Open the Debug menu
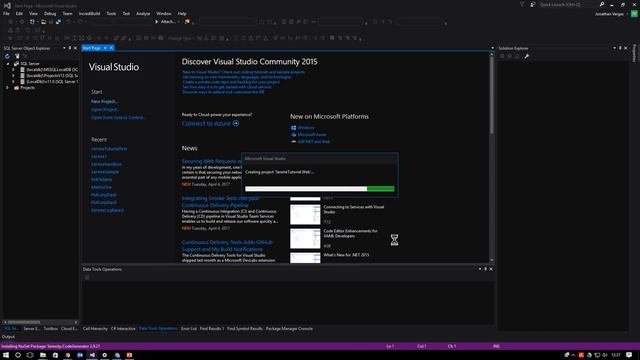This screenshot has width=640, height=360. [50, 13]
